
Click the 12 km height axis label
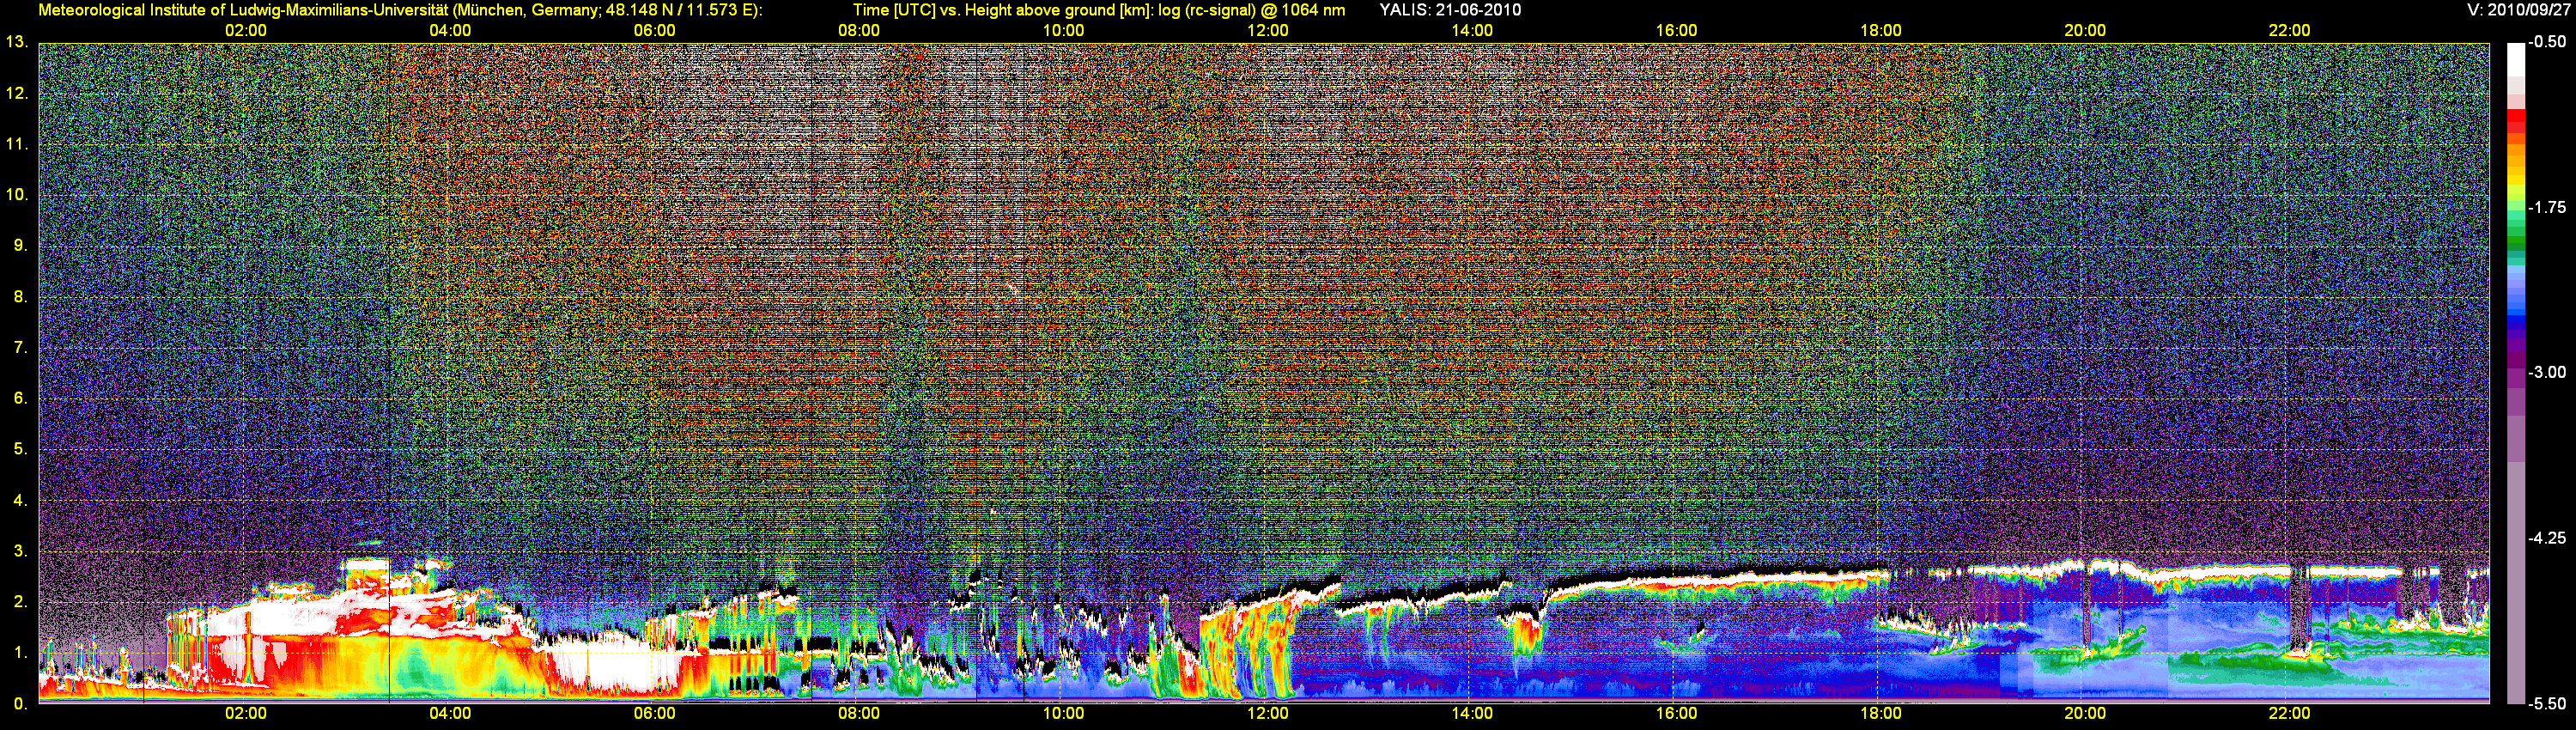pyautogui.click(x=17, y=93)
